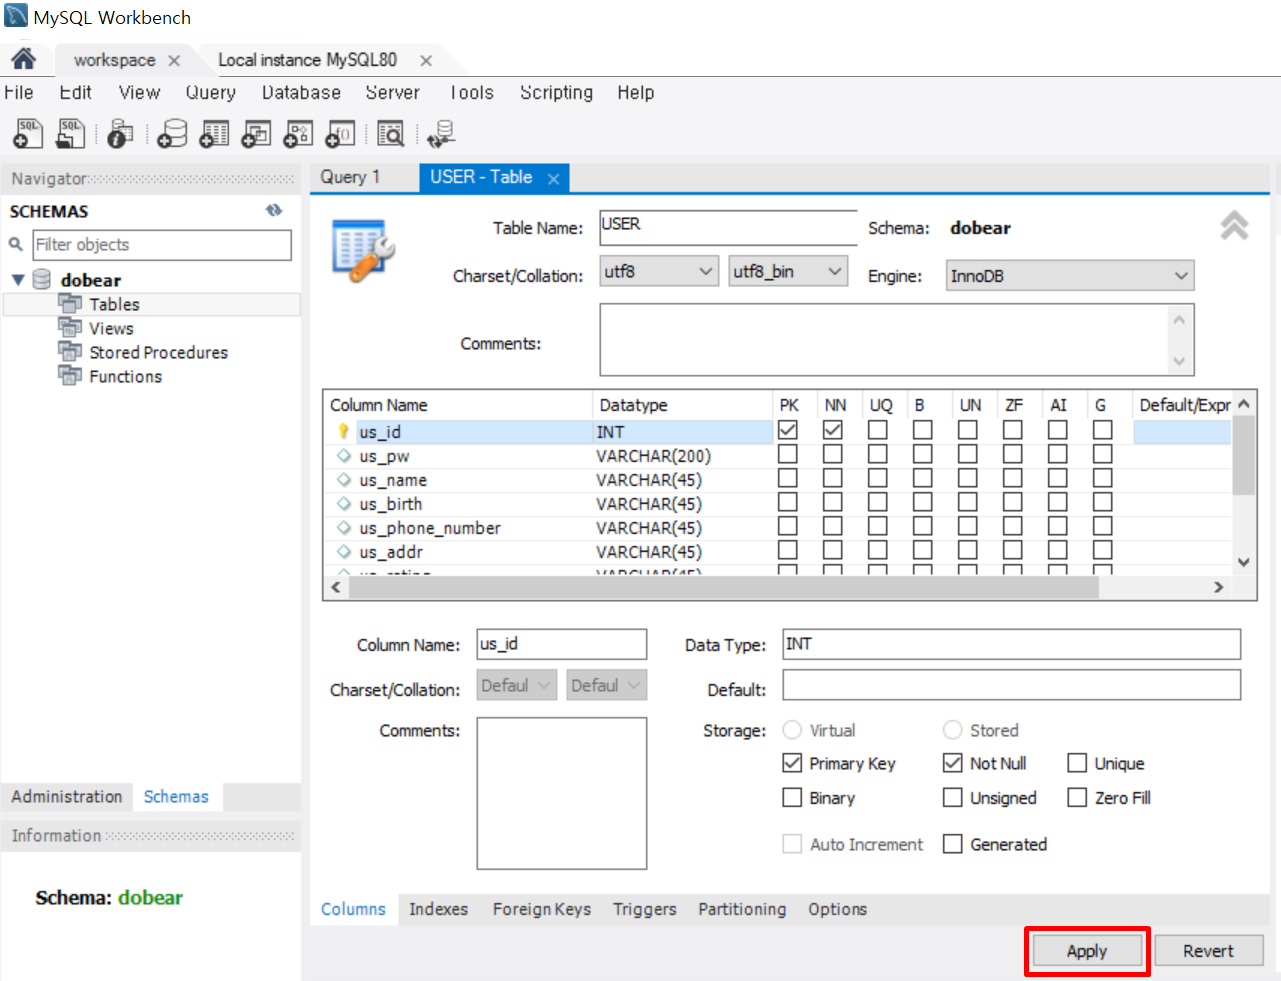Create a new schema icon
The width and height of the screenshot is (1281, 981).
(172, 133)
